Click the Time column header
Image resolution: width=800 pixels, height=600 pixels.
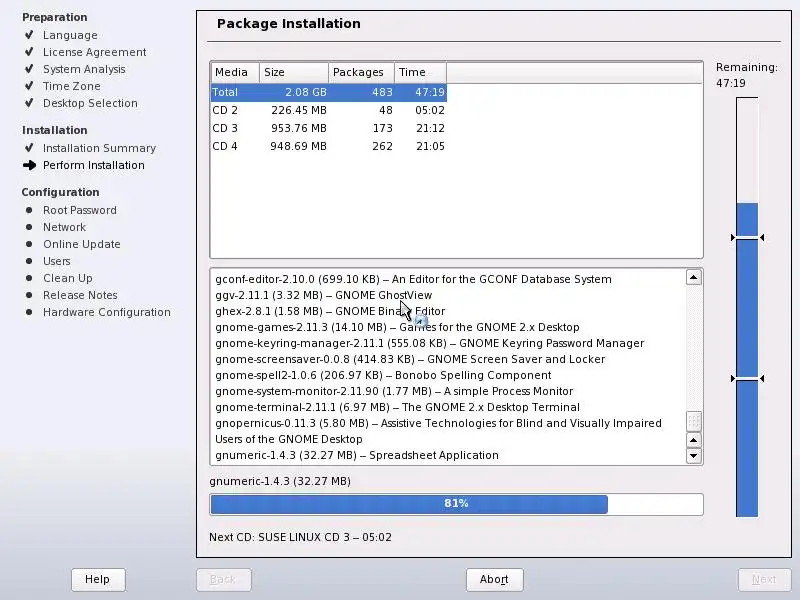coord(420,72)
